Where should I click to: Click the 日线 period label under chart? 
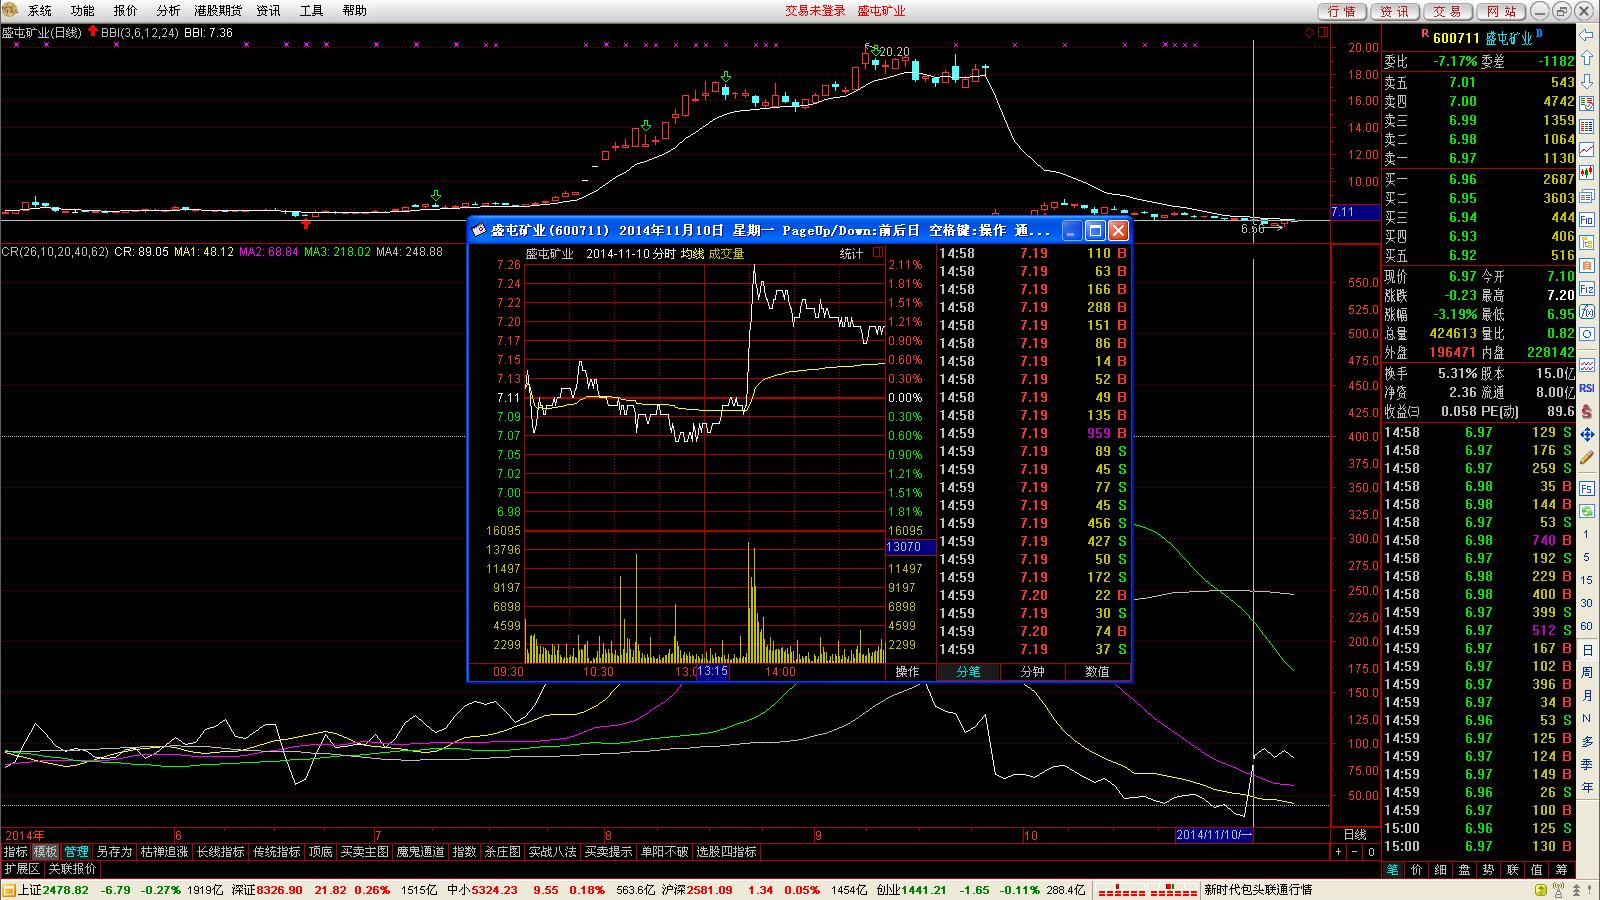(1354, 835)
